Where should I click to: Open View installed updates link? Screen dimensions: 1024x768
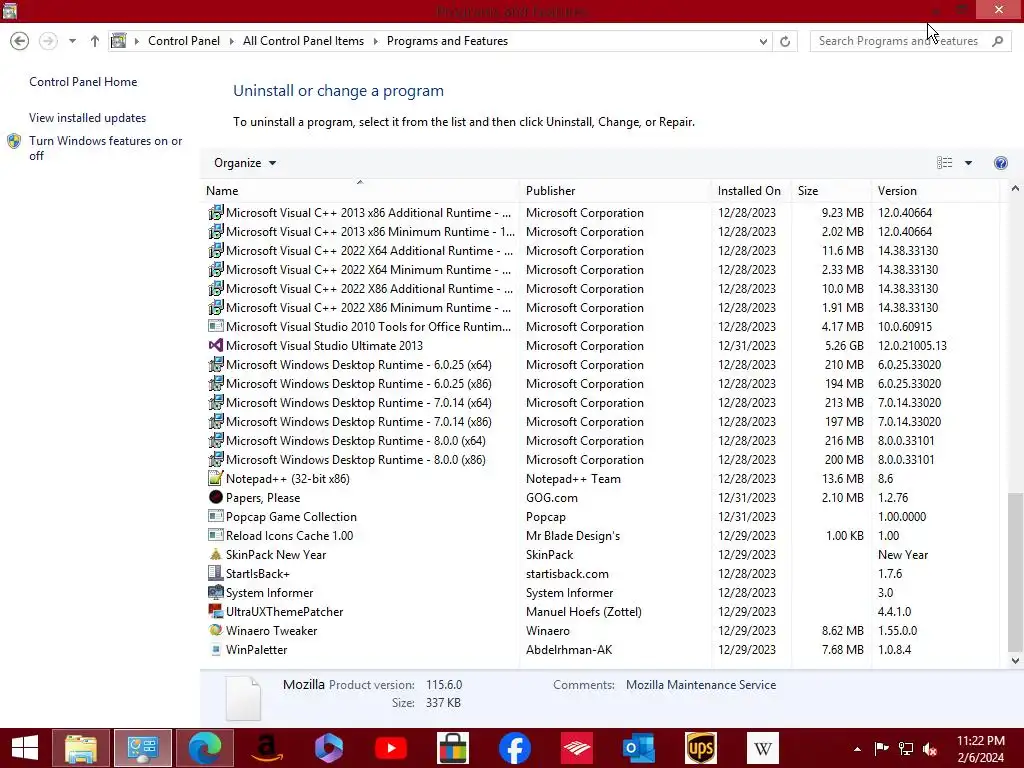[88, 118]
